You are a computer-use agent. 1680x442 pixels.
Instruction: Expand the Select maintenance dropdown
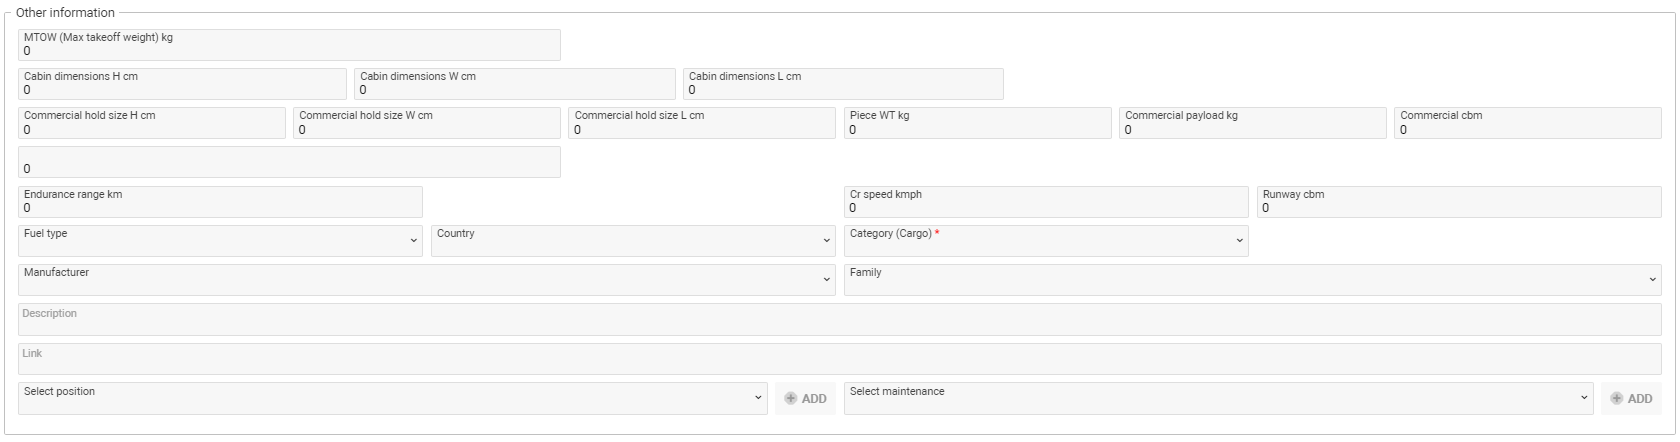click(x=1218, y=398)
